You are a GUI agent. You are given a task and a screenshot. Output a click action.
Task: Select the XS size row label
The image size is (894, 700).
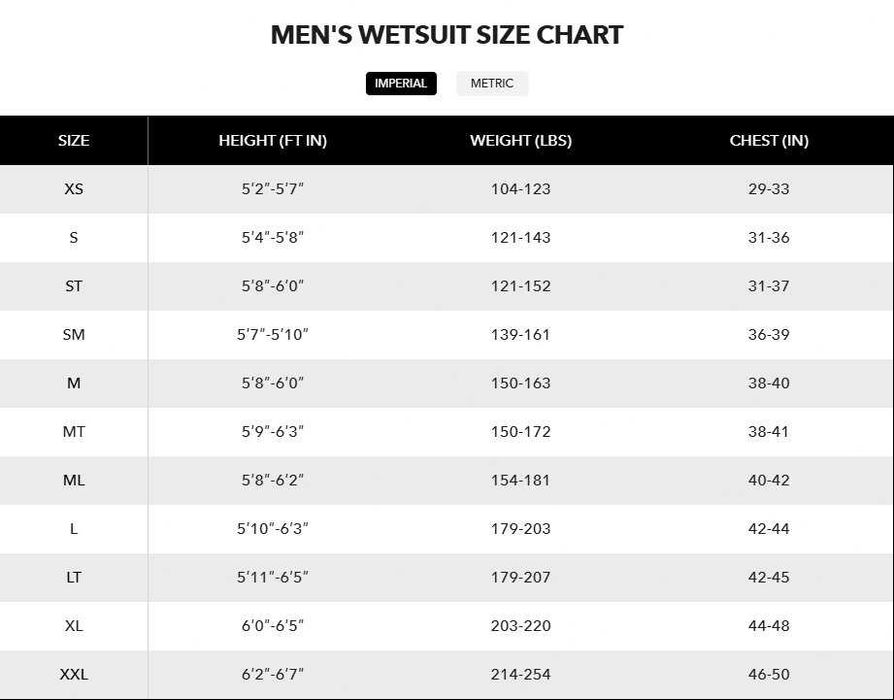point(74,189)
